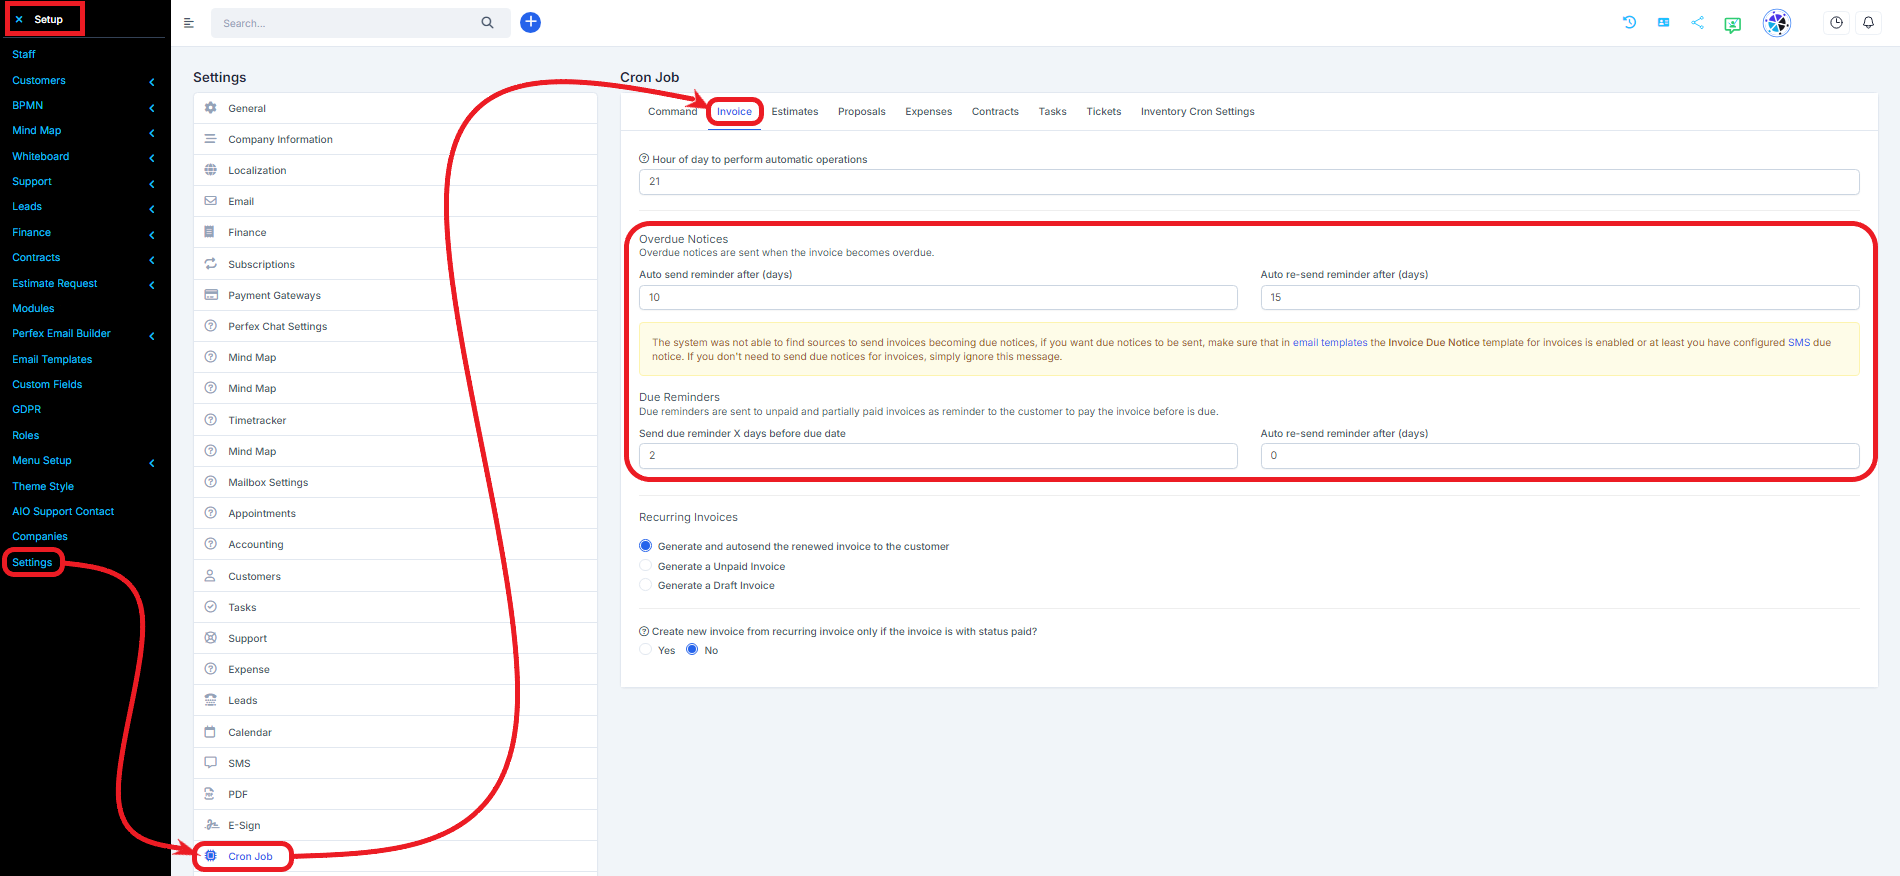Select Generate and autosend the renewed invoice
This screenshot has height=876, width=1900.
646,546
